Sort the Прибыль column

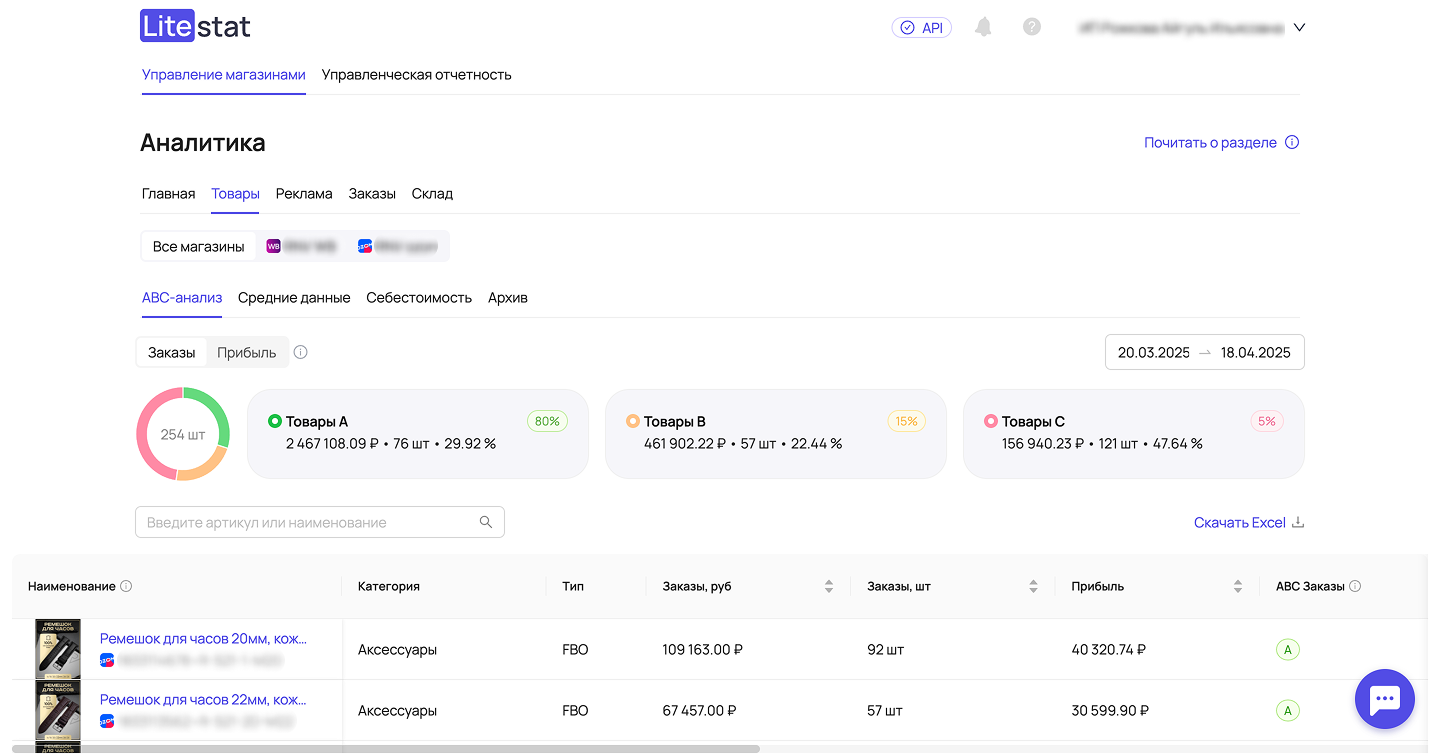point(1237,586)
